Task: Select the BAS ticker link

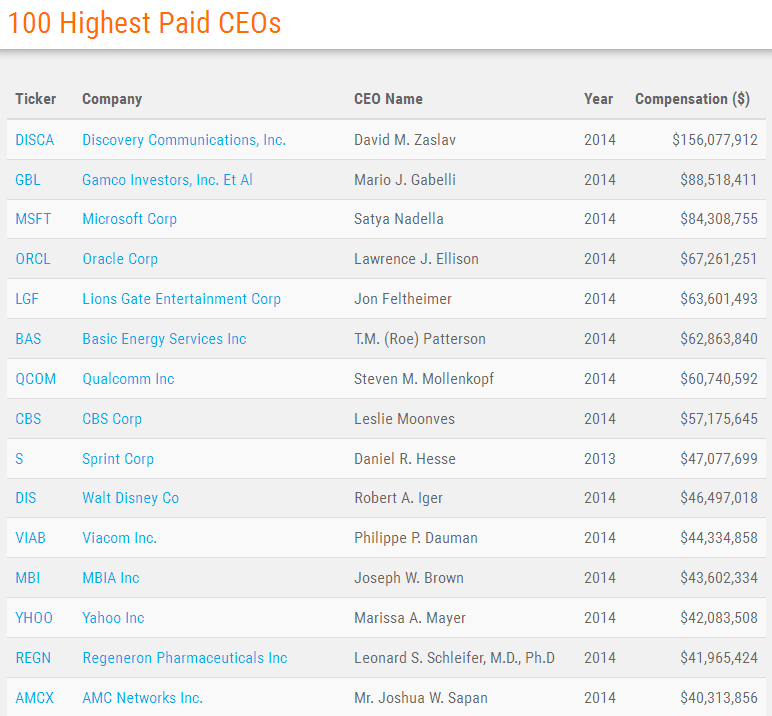Action: pyautogui.click(x=28, y=339)
